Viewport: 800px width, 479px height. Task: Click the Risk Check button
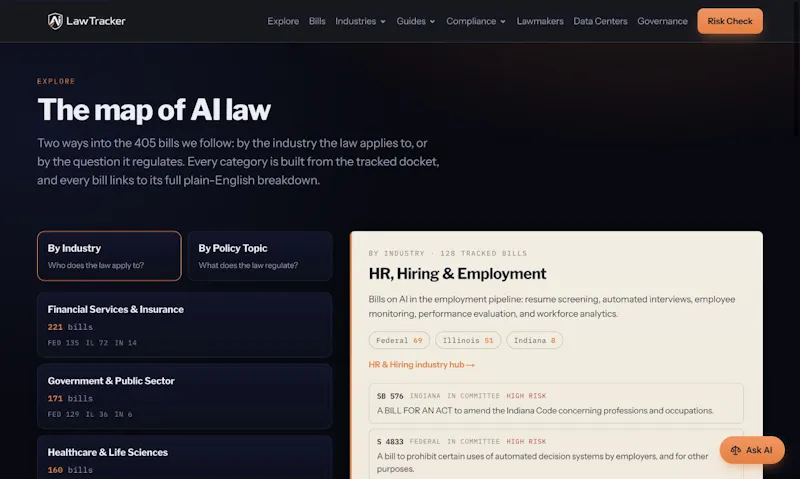click(730, 21)
